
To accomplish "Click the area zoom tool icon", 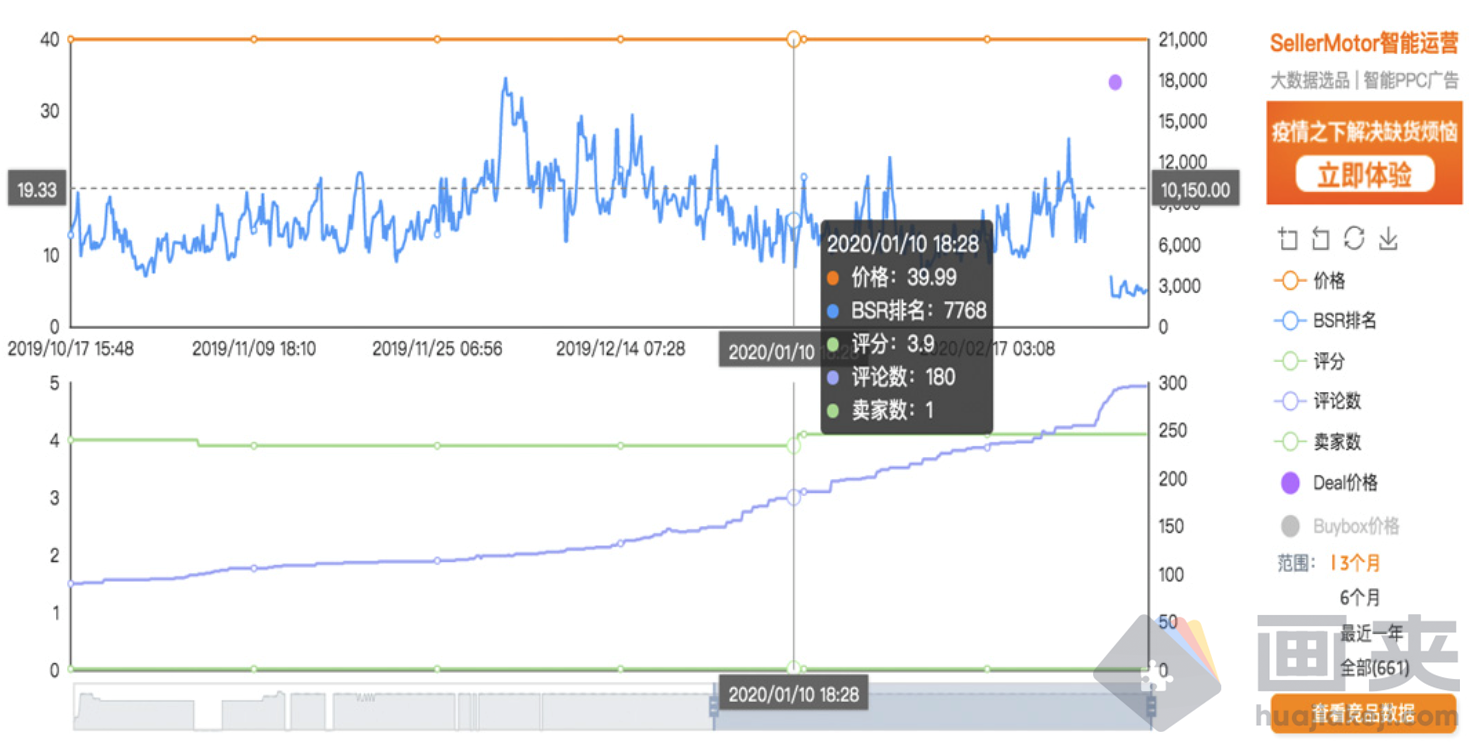I will [x=1288, y=239].
